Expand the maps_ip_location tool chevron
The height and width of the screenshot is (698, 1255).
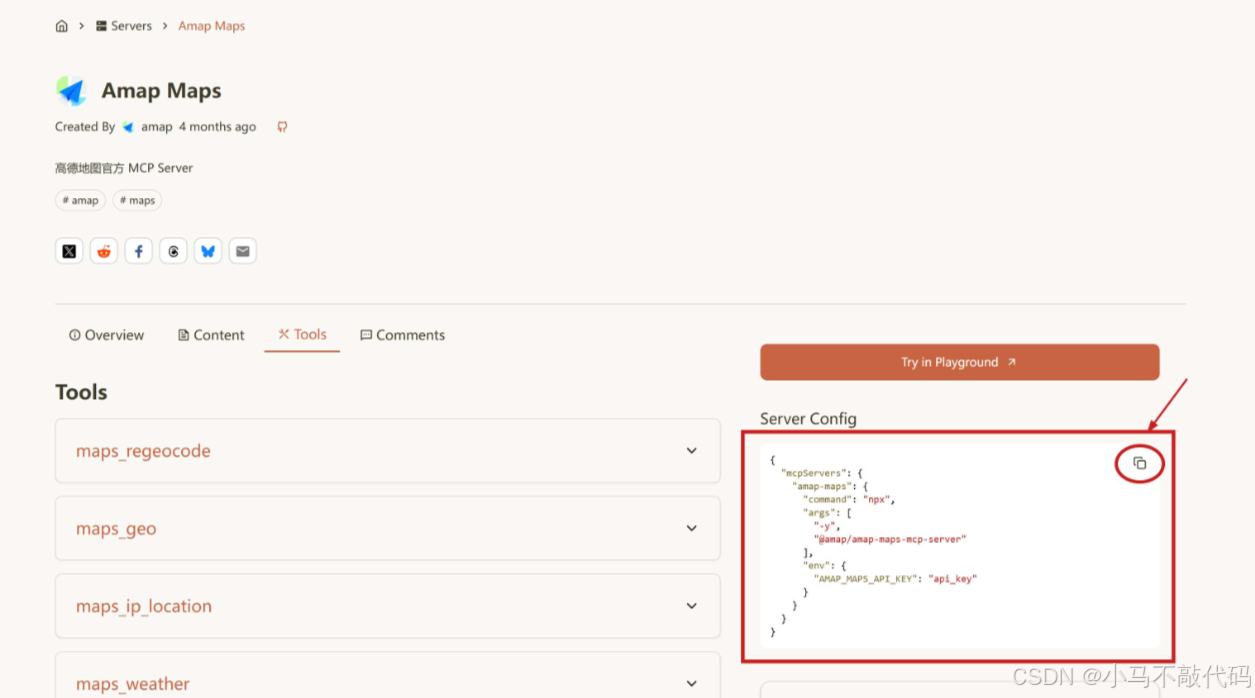[691, 606]
